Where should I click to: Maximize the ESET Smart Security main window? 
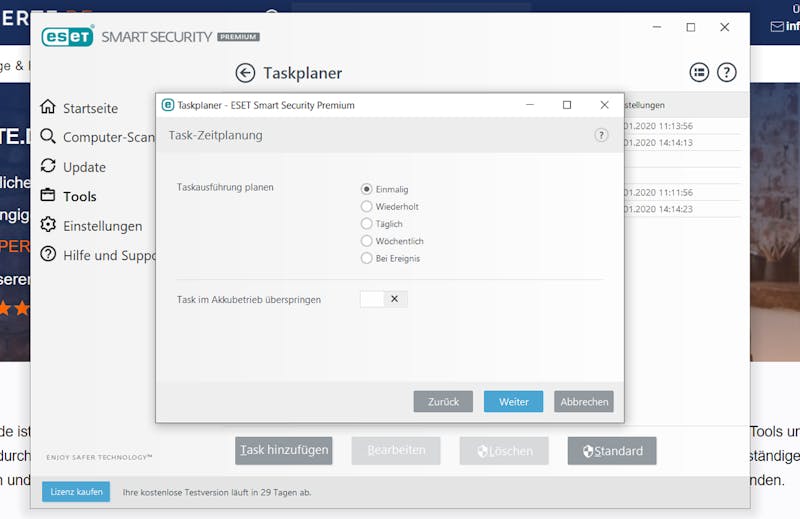coord(691,27)
